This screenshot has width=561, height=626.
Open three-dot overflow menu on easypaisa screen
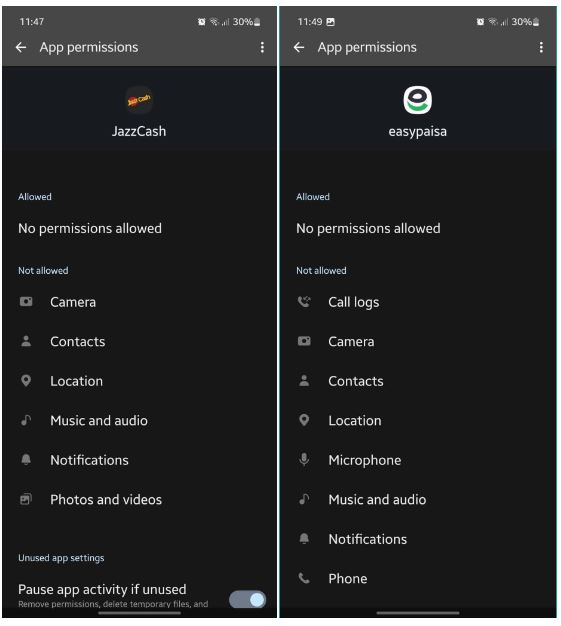tap(541, 48)
